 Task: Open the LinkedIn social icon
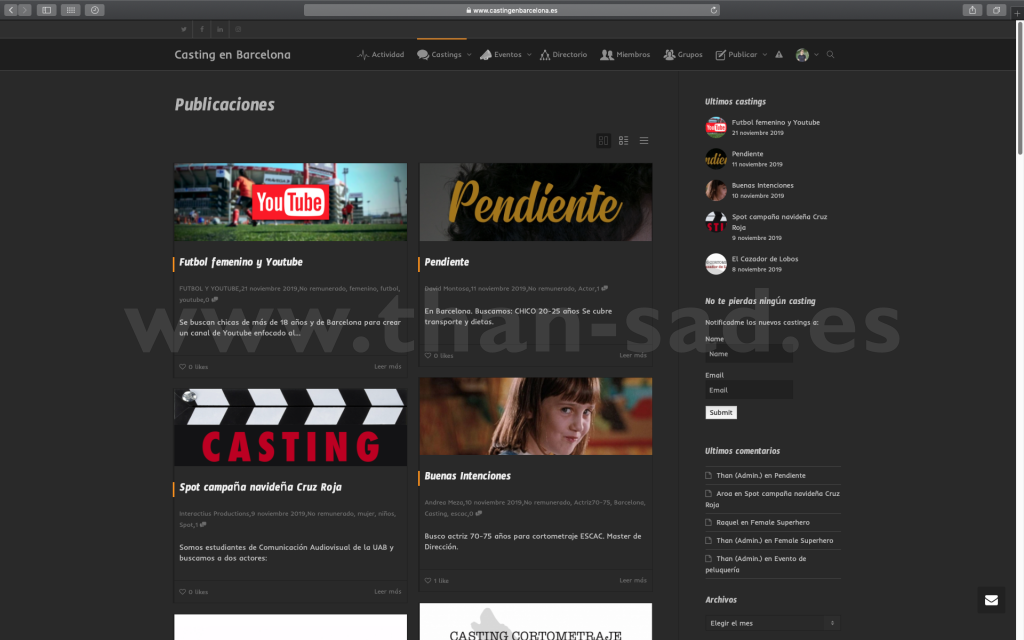click(x=220, y=29)
